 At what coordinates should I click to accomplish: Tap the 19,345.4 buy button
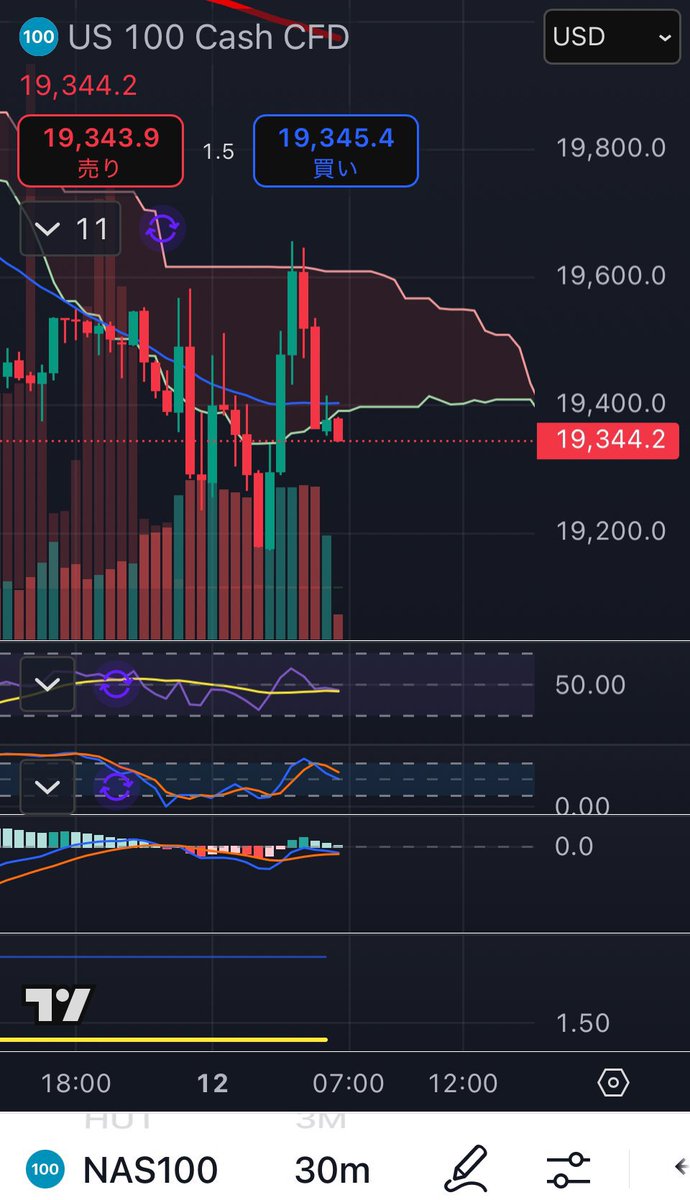click(336, 151)
